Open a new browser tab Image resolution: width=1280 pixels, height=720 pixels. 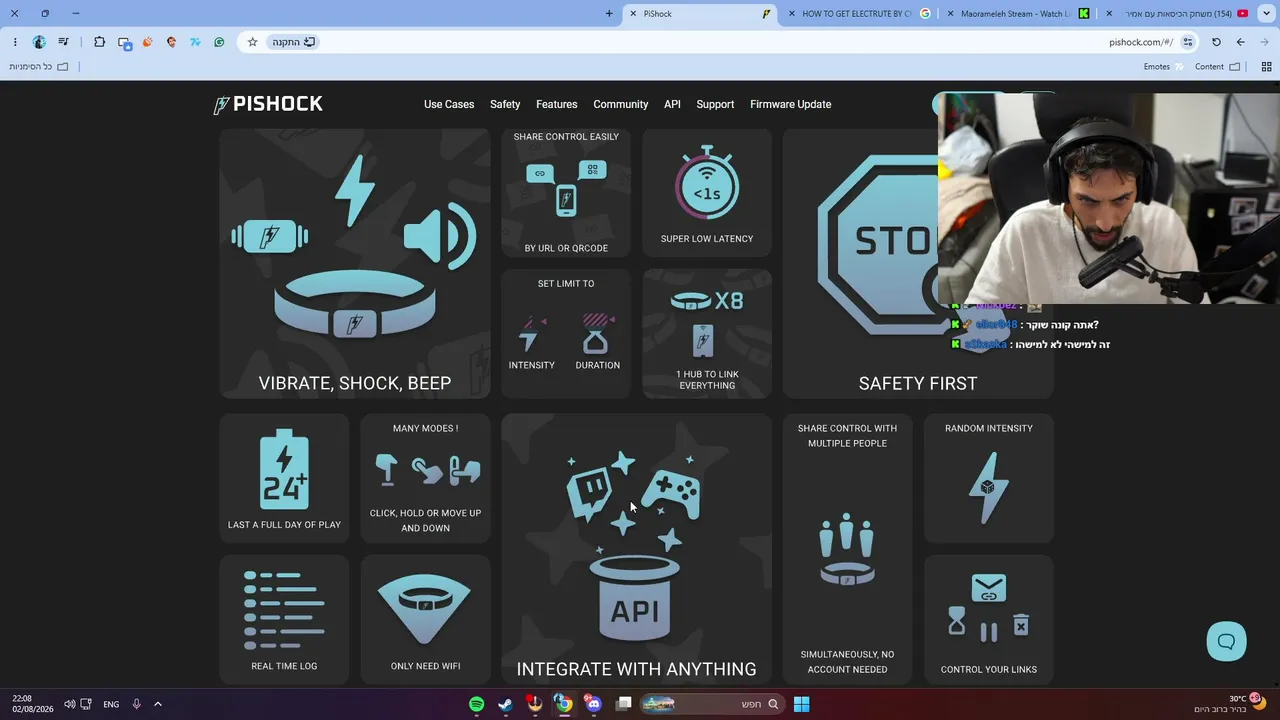[x=609, y=14]
